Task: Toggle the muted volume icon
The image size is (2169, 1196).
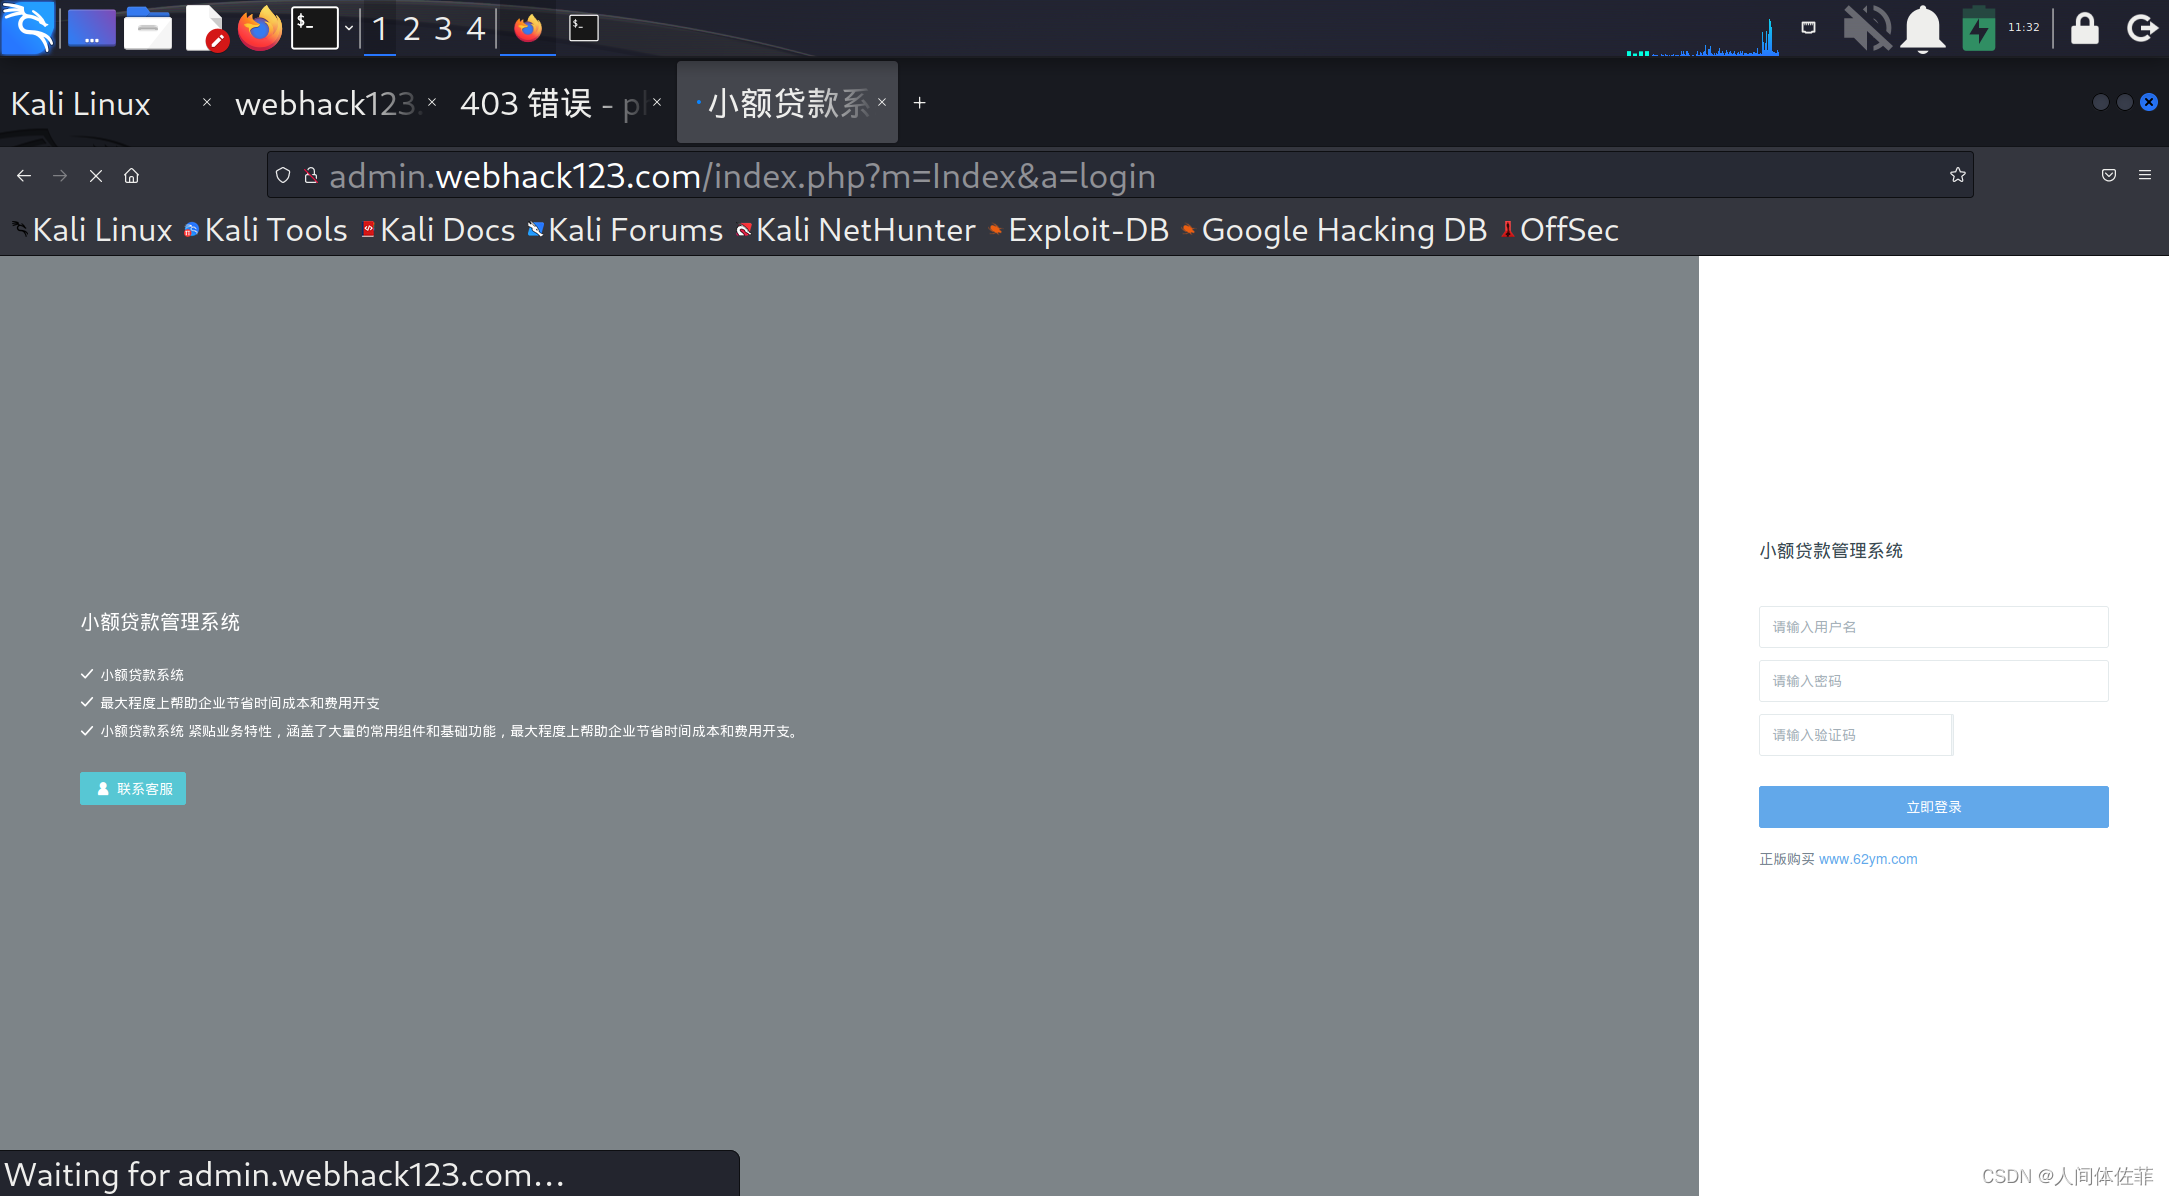Action: click(x=1867, y=28)
